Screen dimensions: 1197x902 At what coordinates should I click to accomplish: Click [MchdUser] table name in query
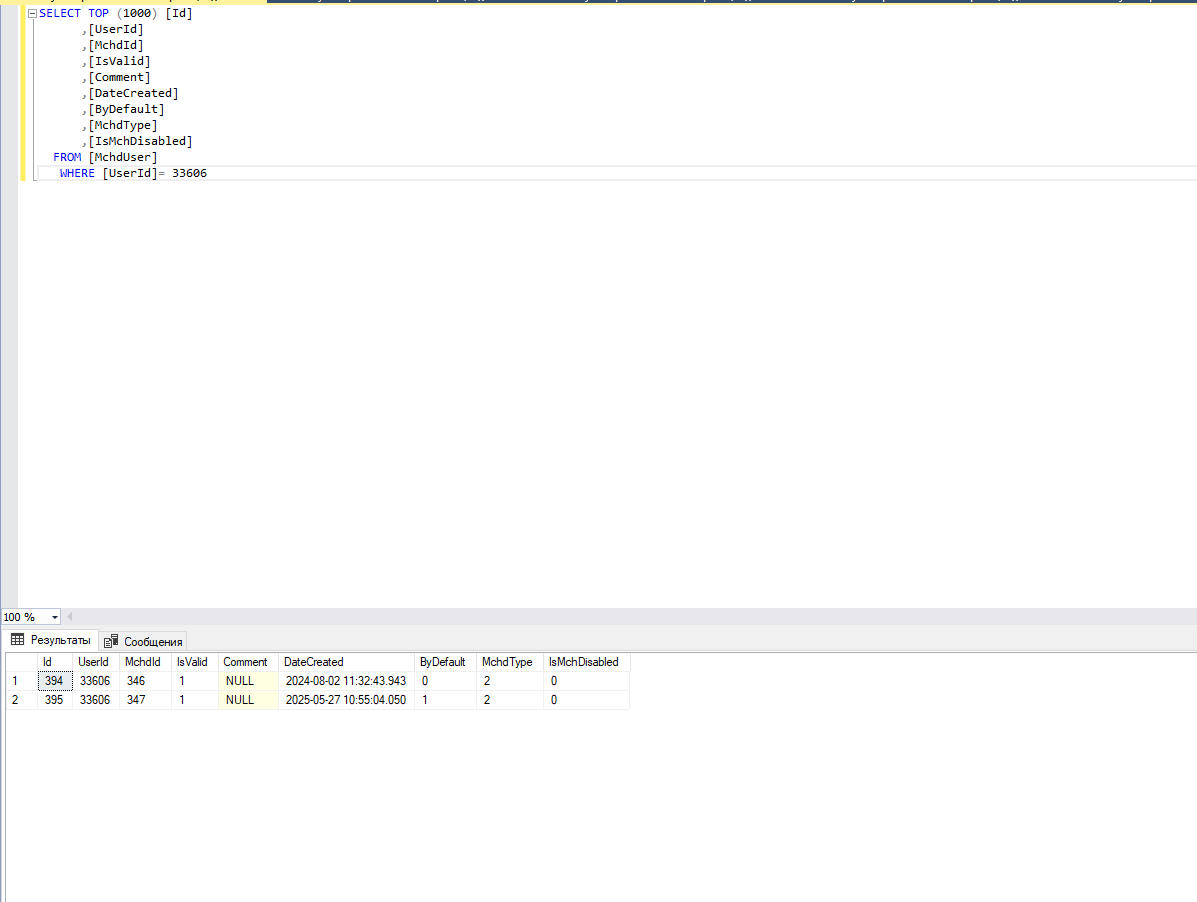click(123, 157)
